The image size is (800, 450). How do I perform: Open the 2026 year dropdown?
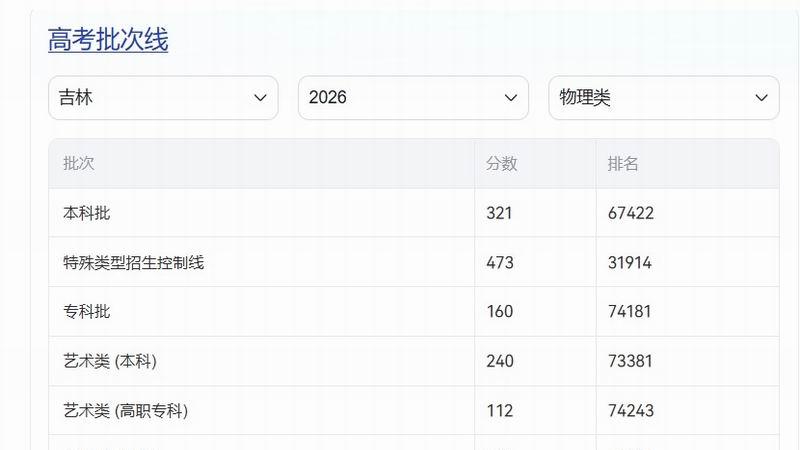pyautogui.click(x=413, y=97)
